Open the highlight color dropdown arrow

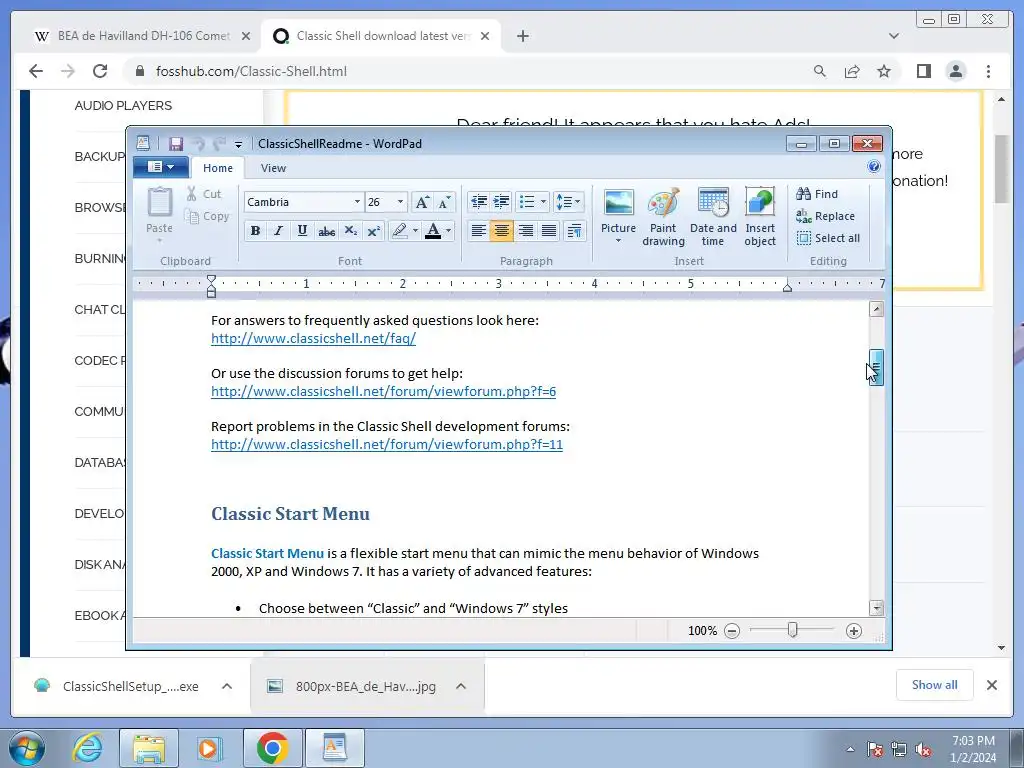pyautogui.click(x=415, y=231)
